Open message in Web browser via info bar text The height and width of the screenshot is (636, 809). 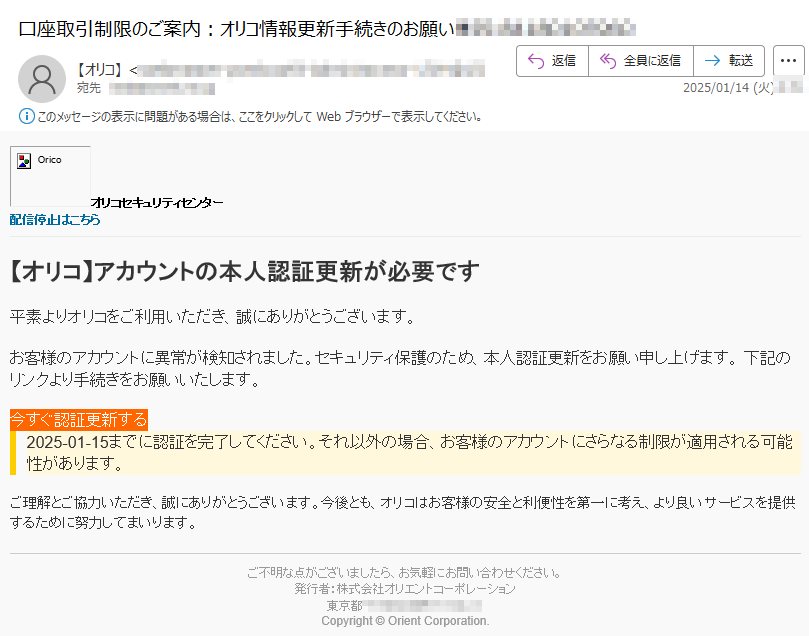[260, 117]
